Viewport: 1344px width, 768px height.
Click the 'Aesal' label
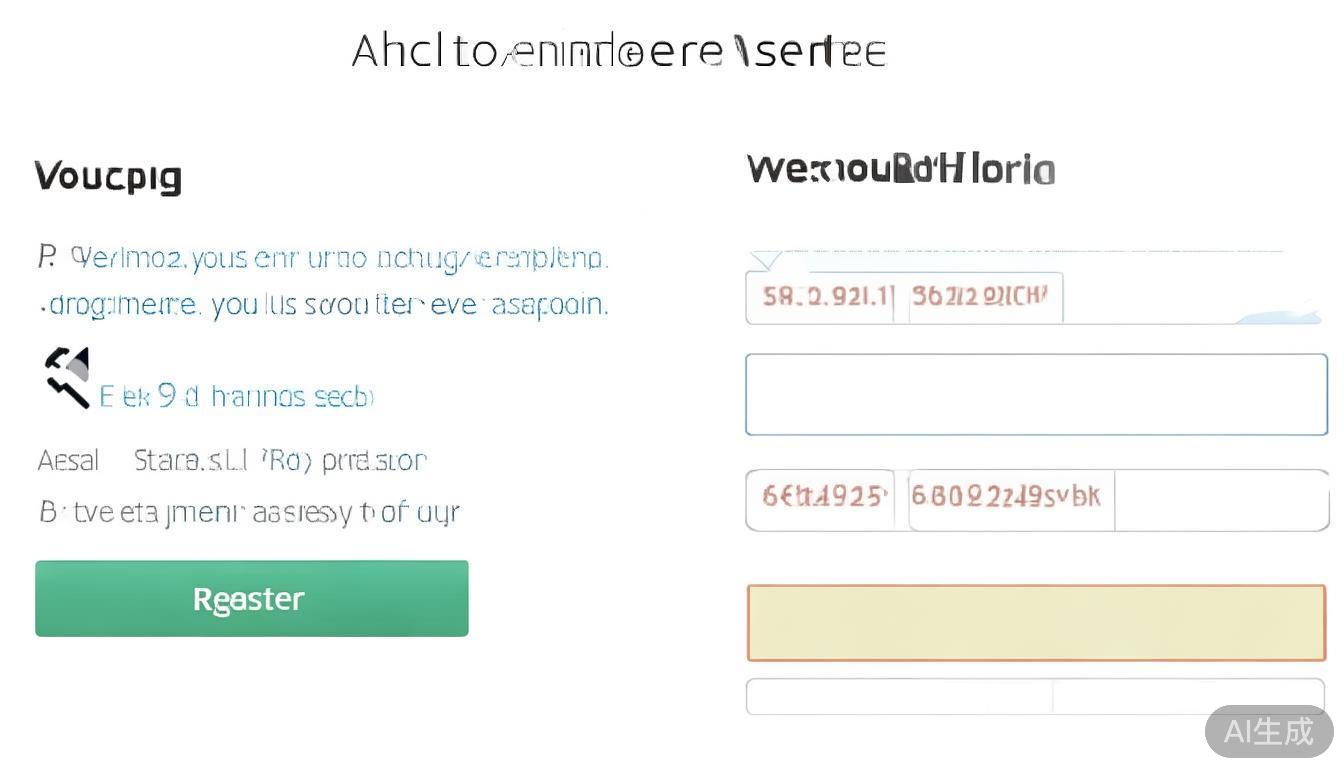[x=68, y=461]
